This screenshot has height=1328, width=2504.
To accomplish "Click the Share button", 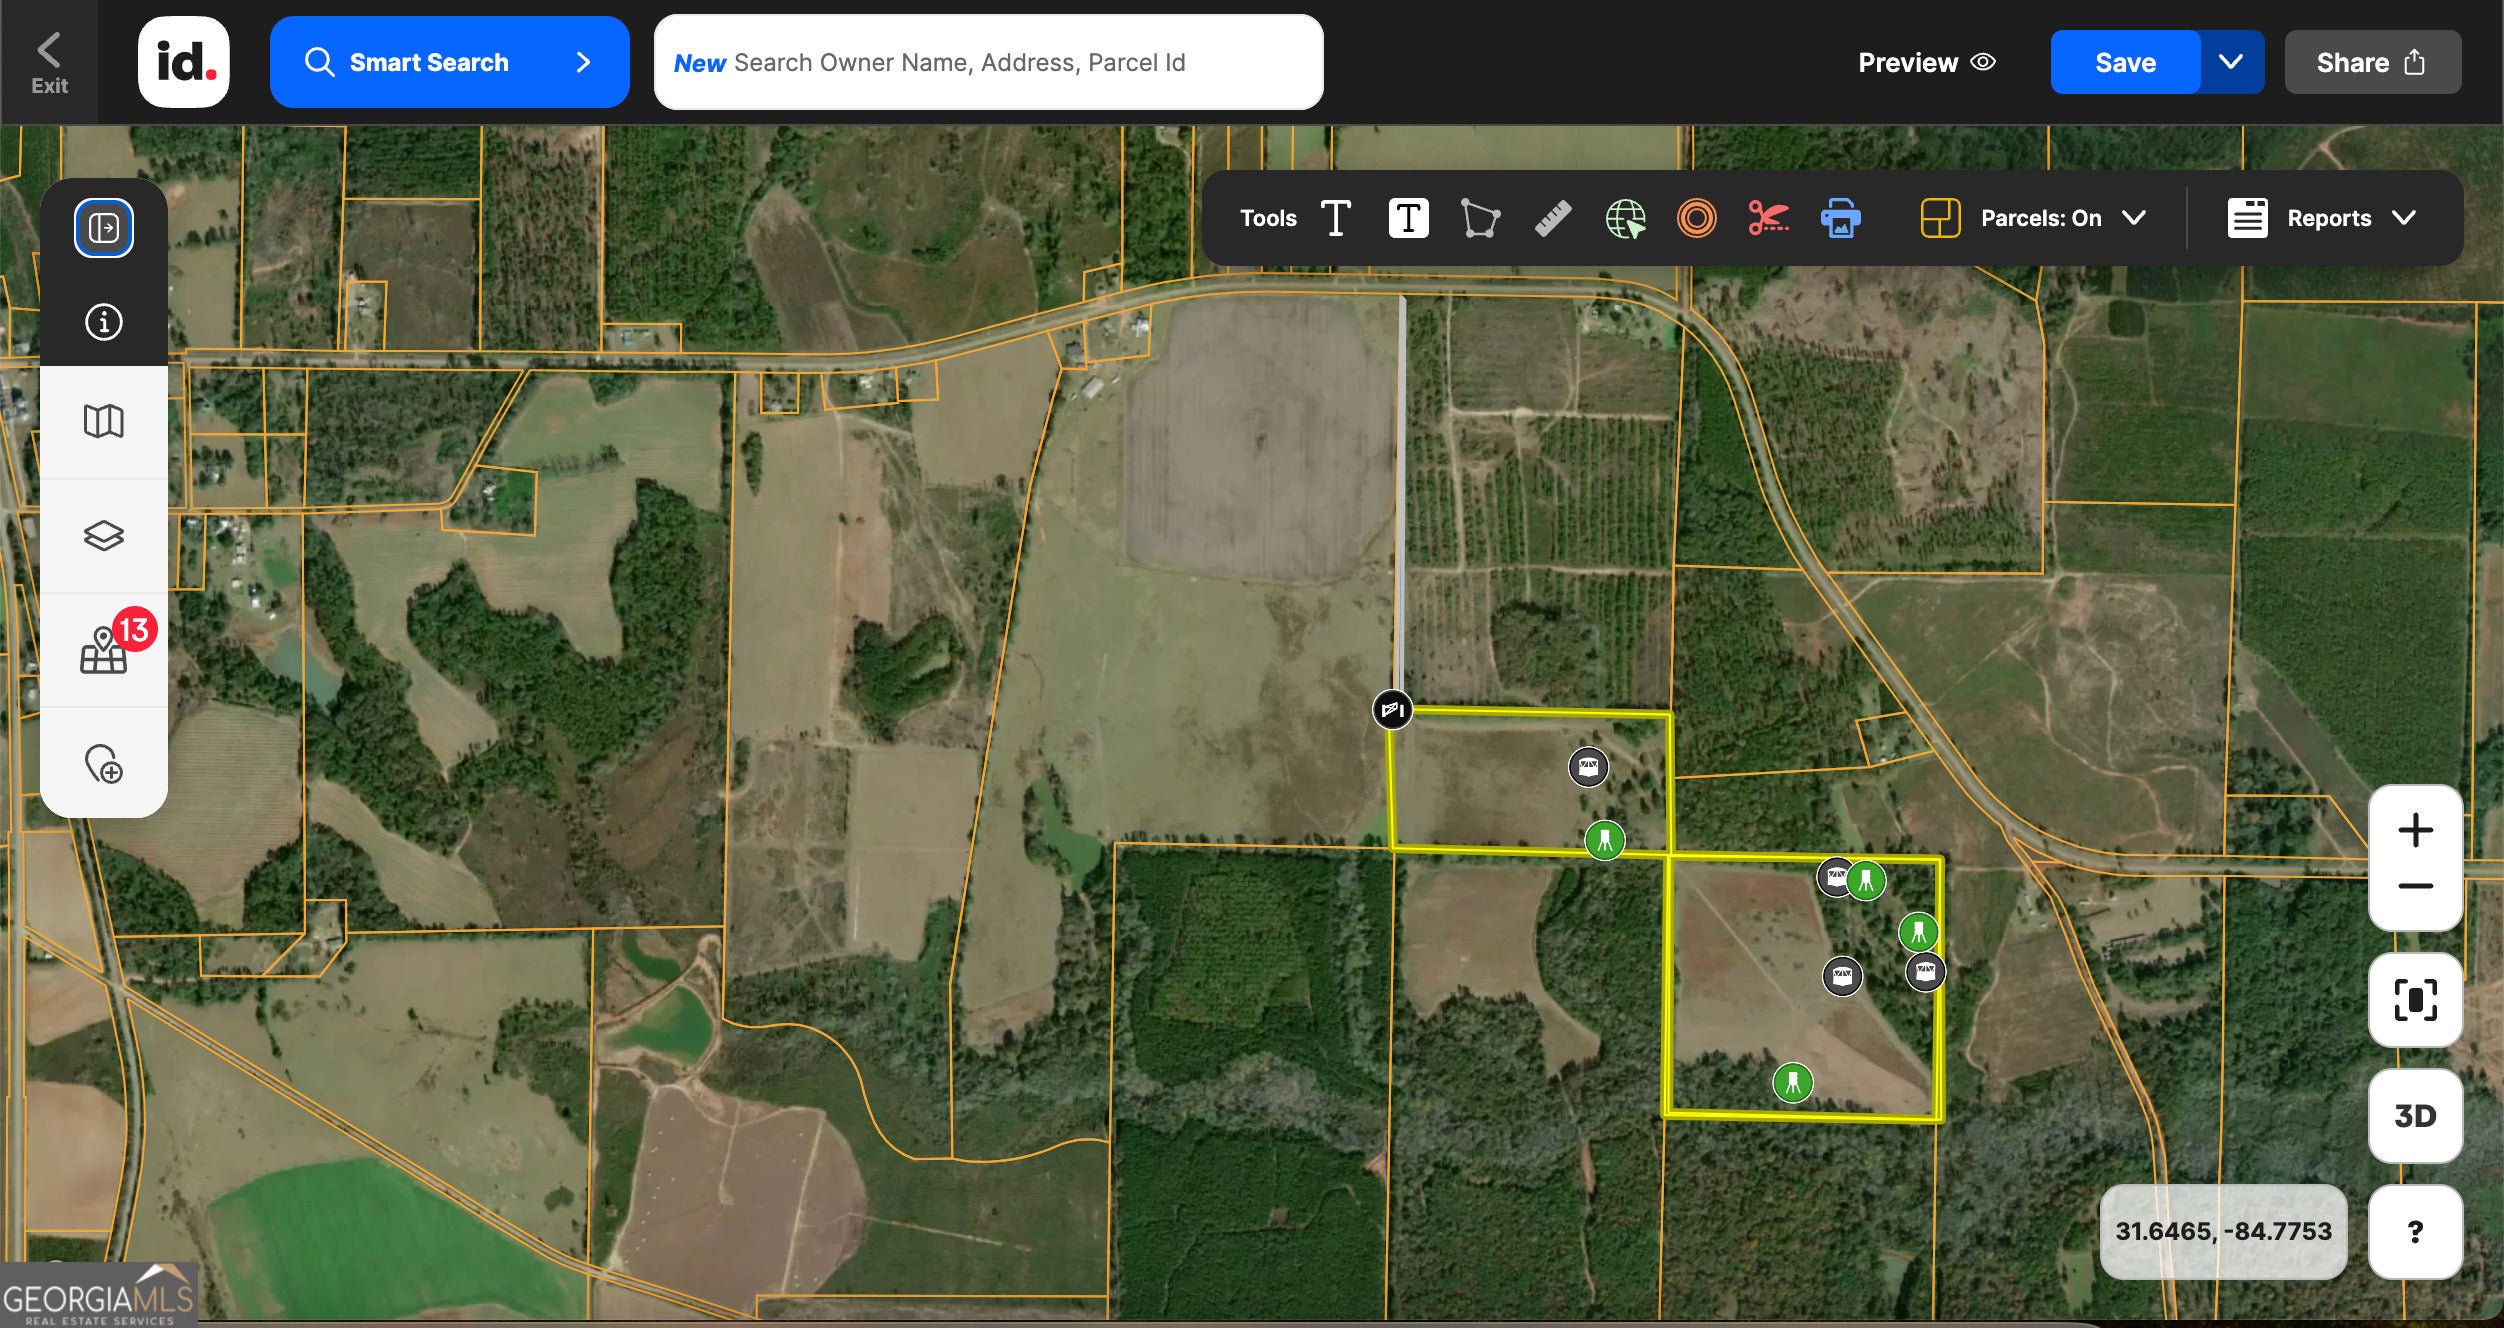I will pos(2372,62).
